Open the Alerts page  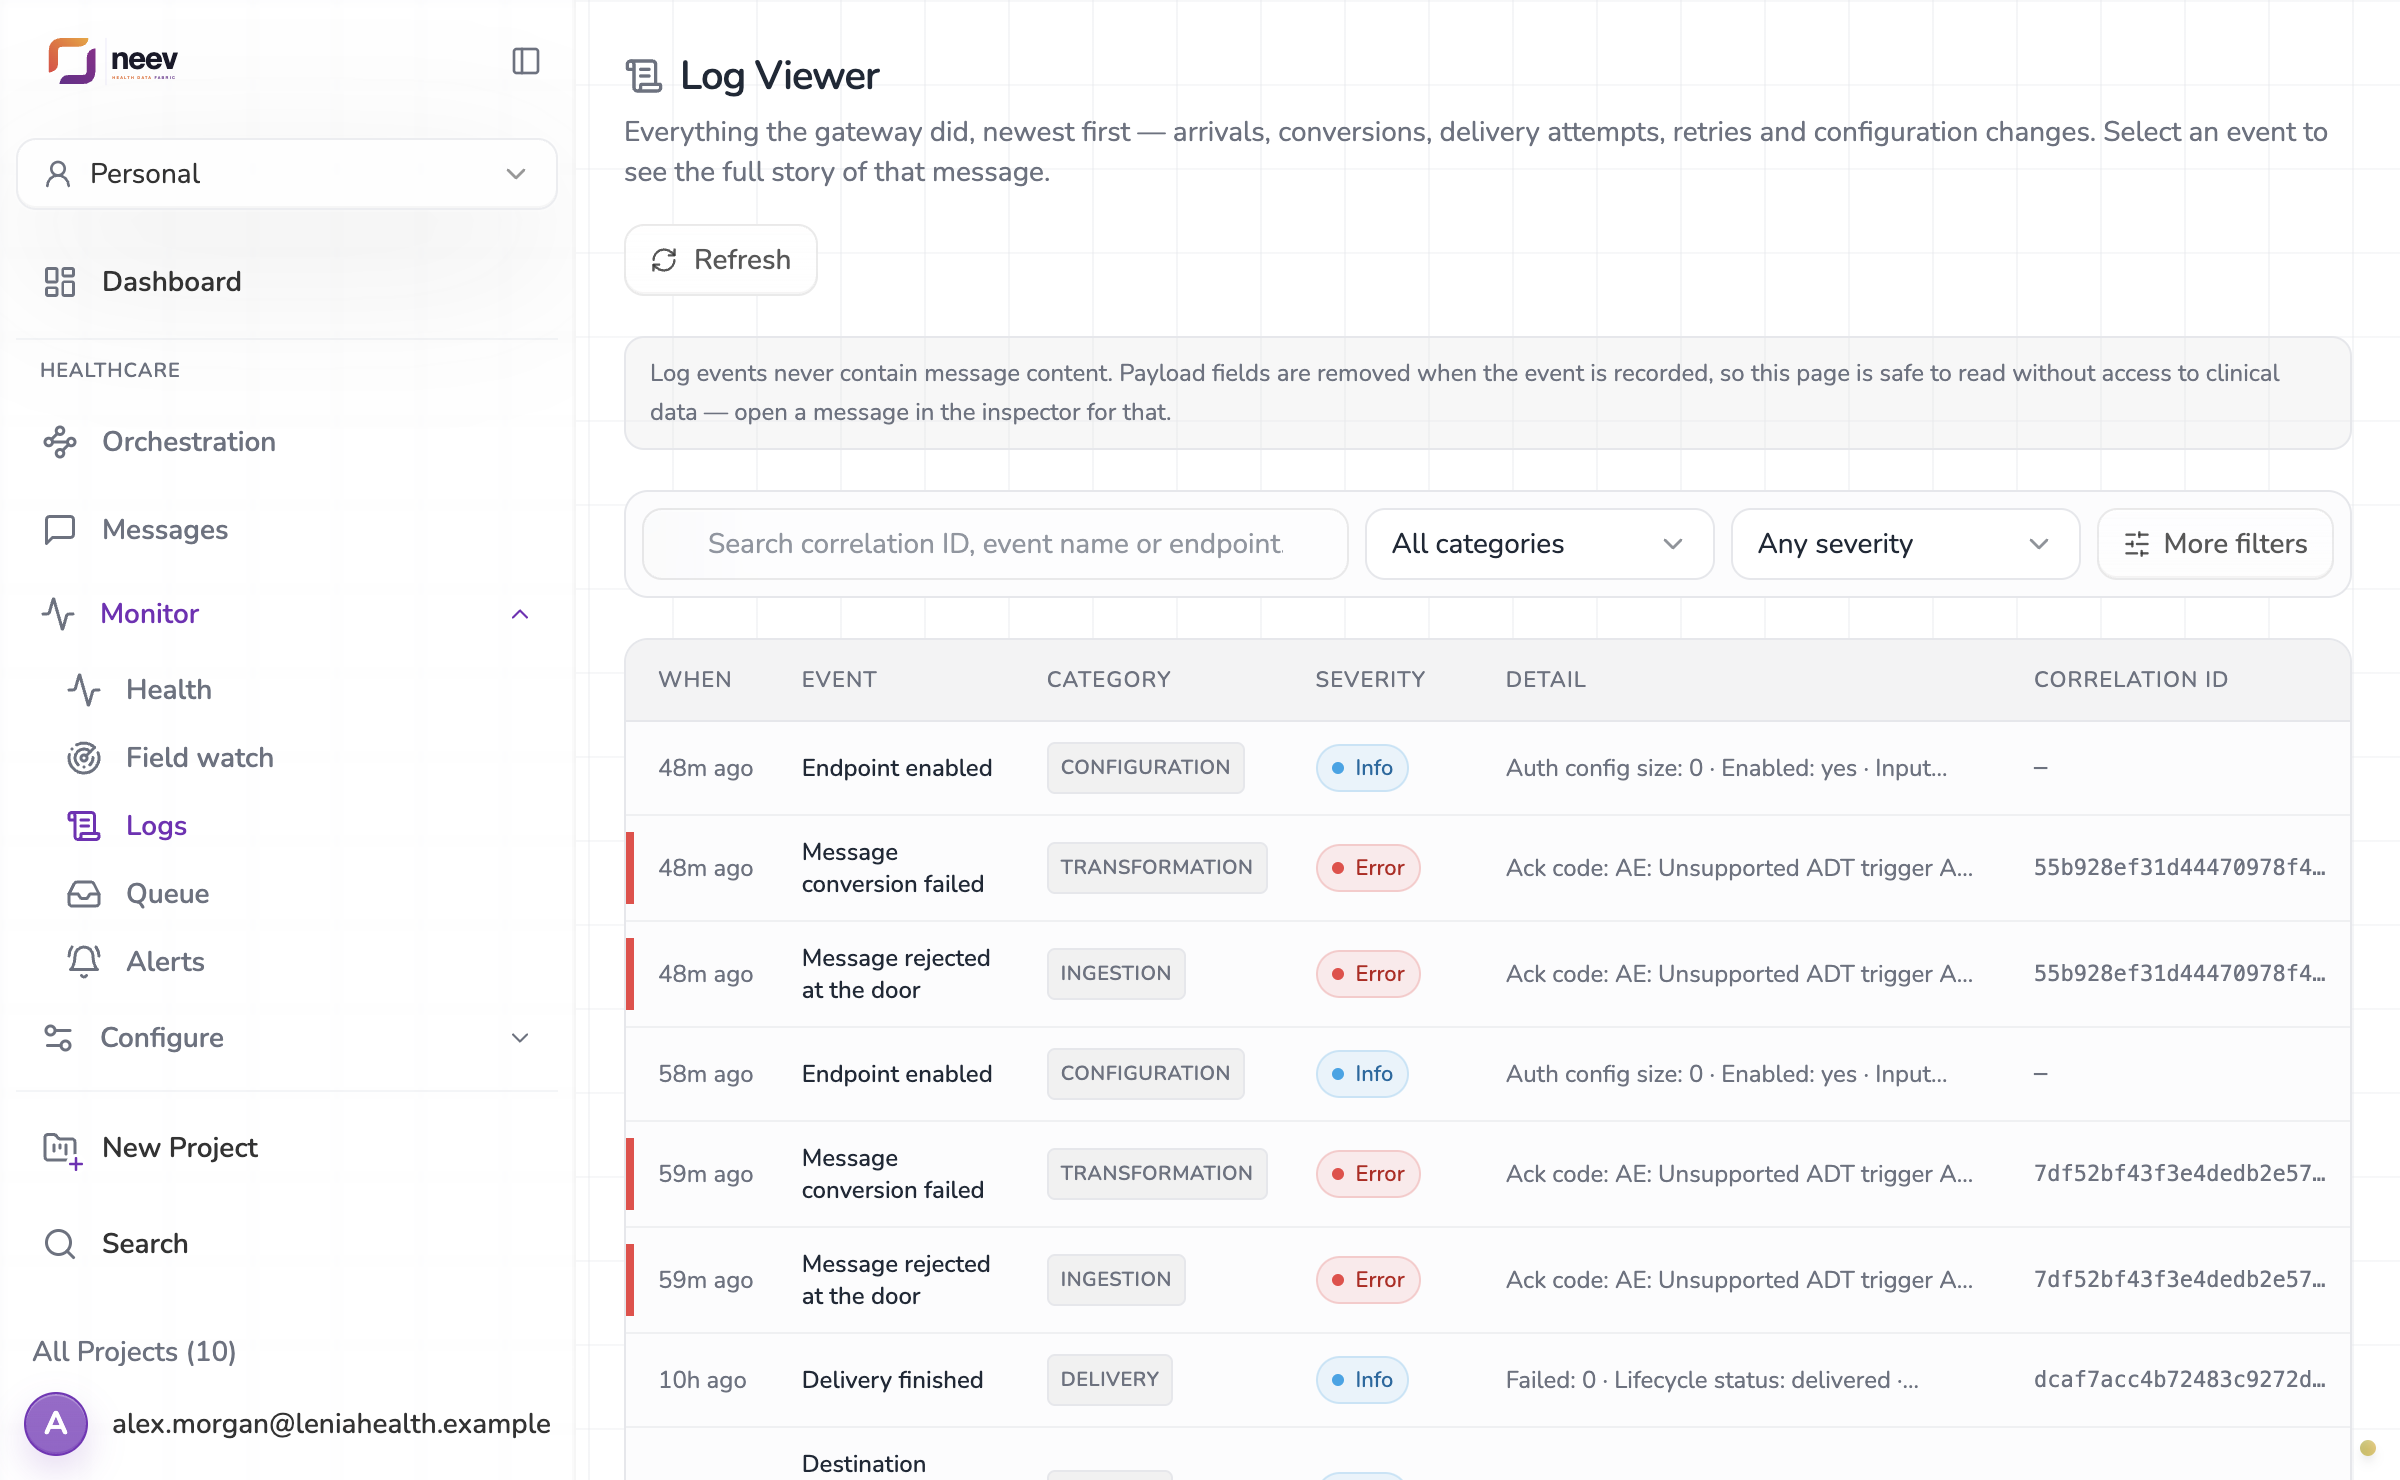click(x=165, y=962)
